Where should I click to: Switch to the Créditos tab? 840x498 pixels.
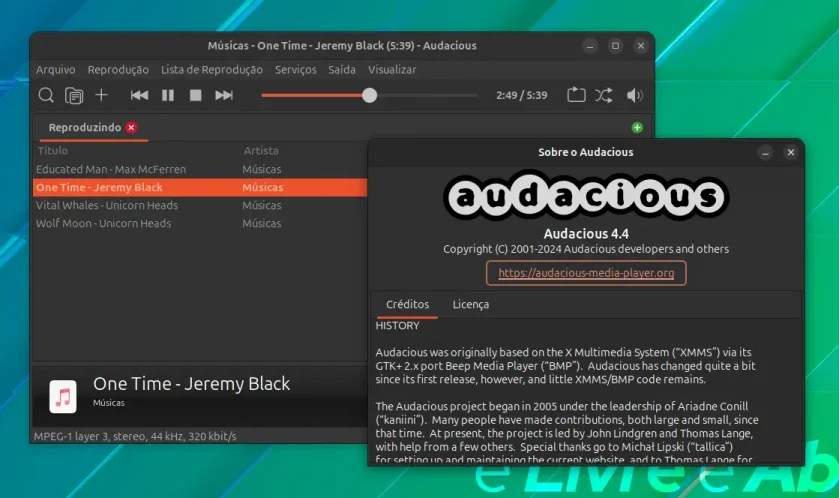(408, 304)
